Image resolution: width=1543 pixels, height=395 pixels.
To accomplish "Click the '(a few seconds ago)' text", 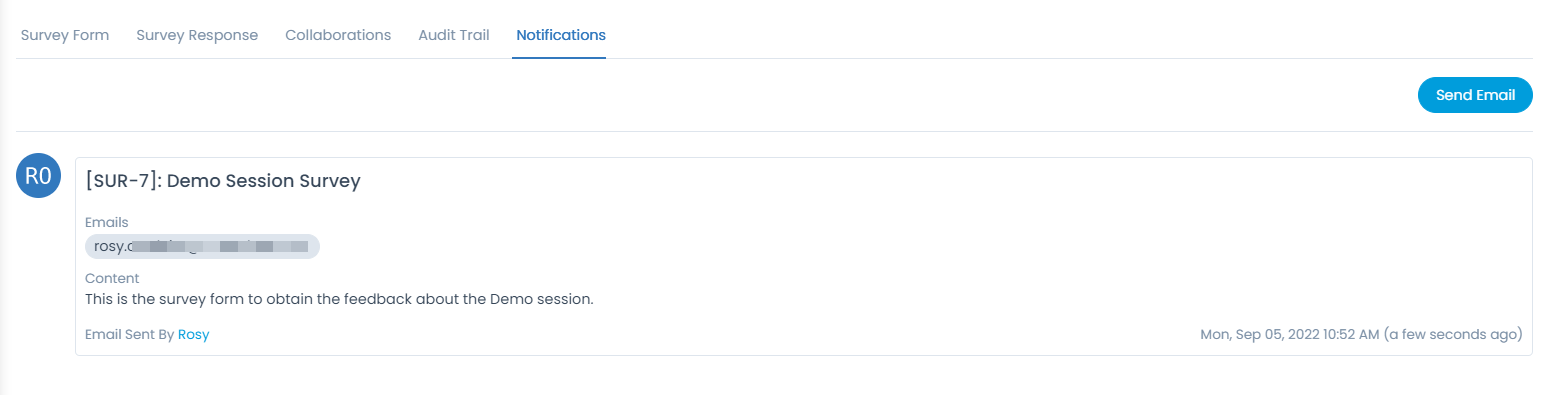I will point(1453,335).
